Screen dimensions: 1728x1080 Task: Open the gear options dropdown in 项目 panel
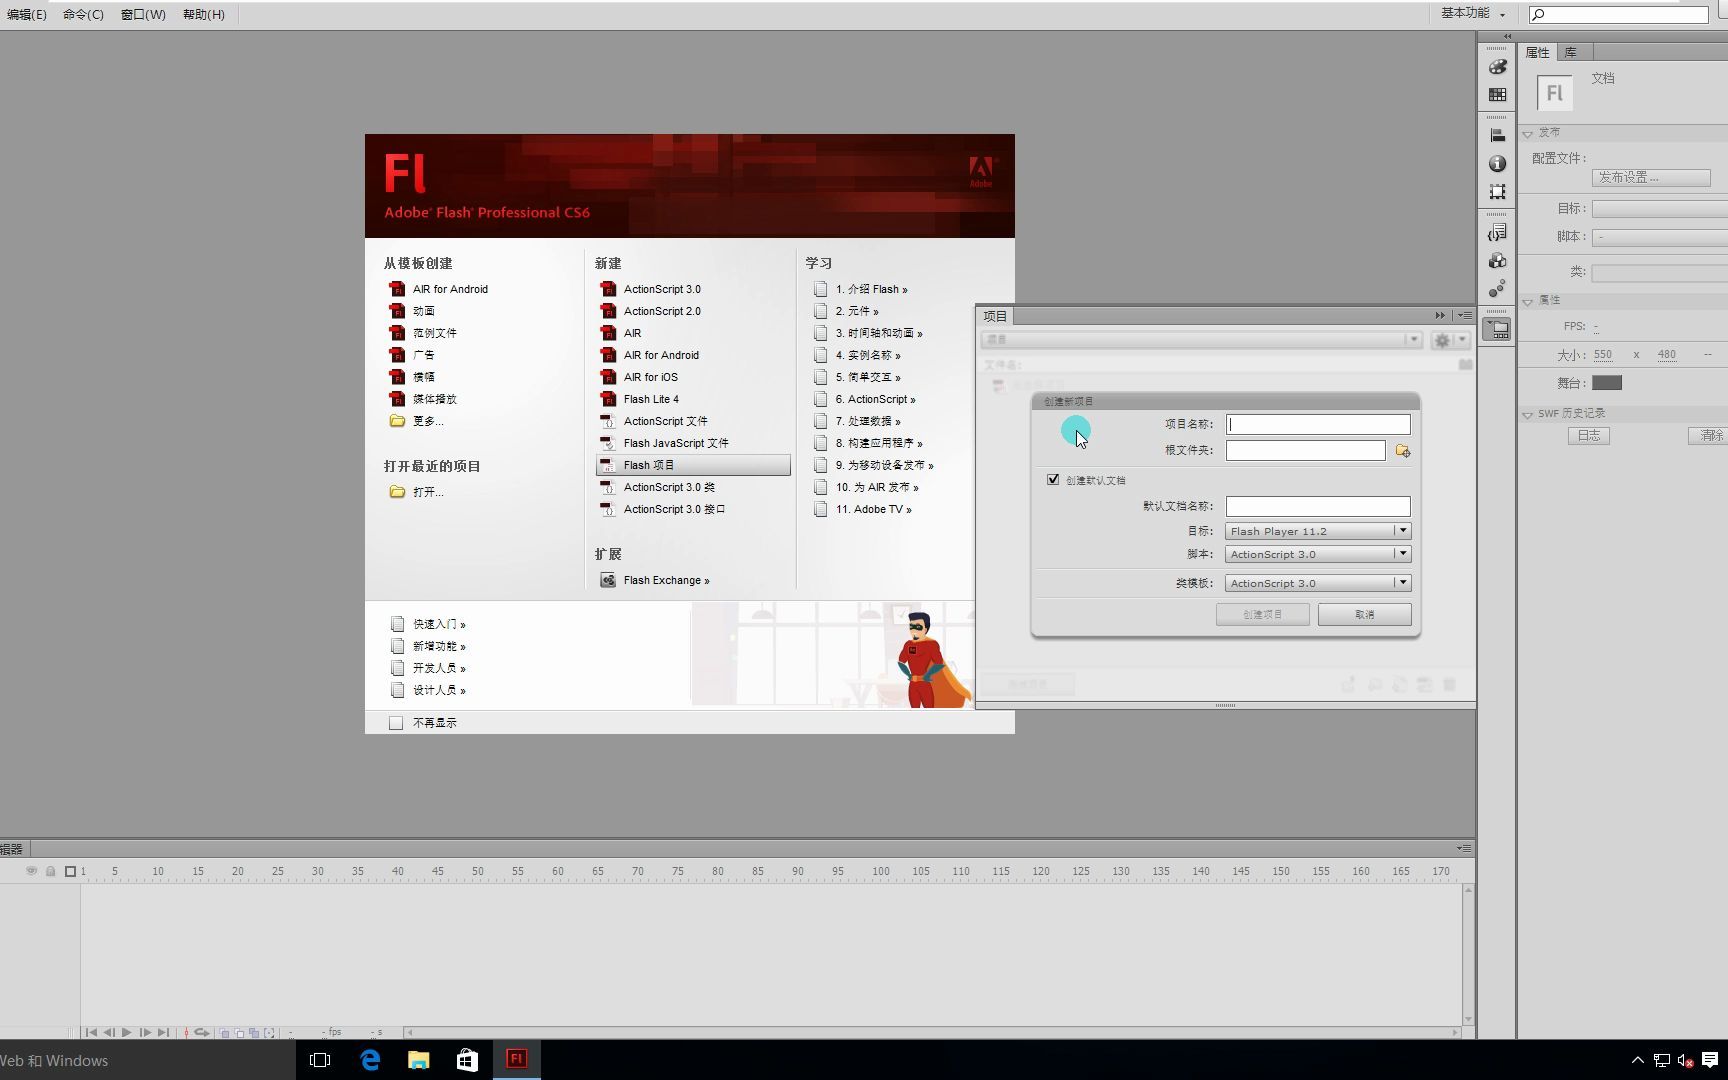coord(1449,340)
